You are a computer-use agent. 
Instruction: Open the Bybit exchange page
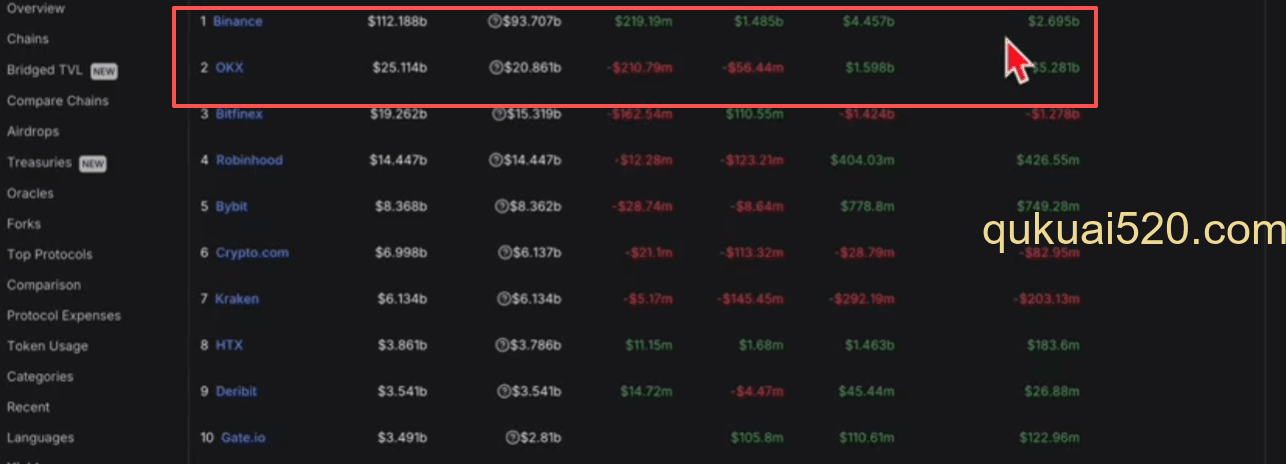click(x=231, y=207)
